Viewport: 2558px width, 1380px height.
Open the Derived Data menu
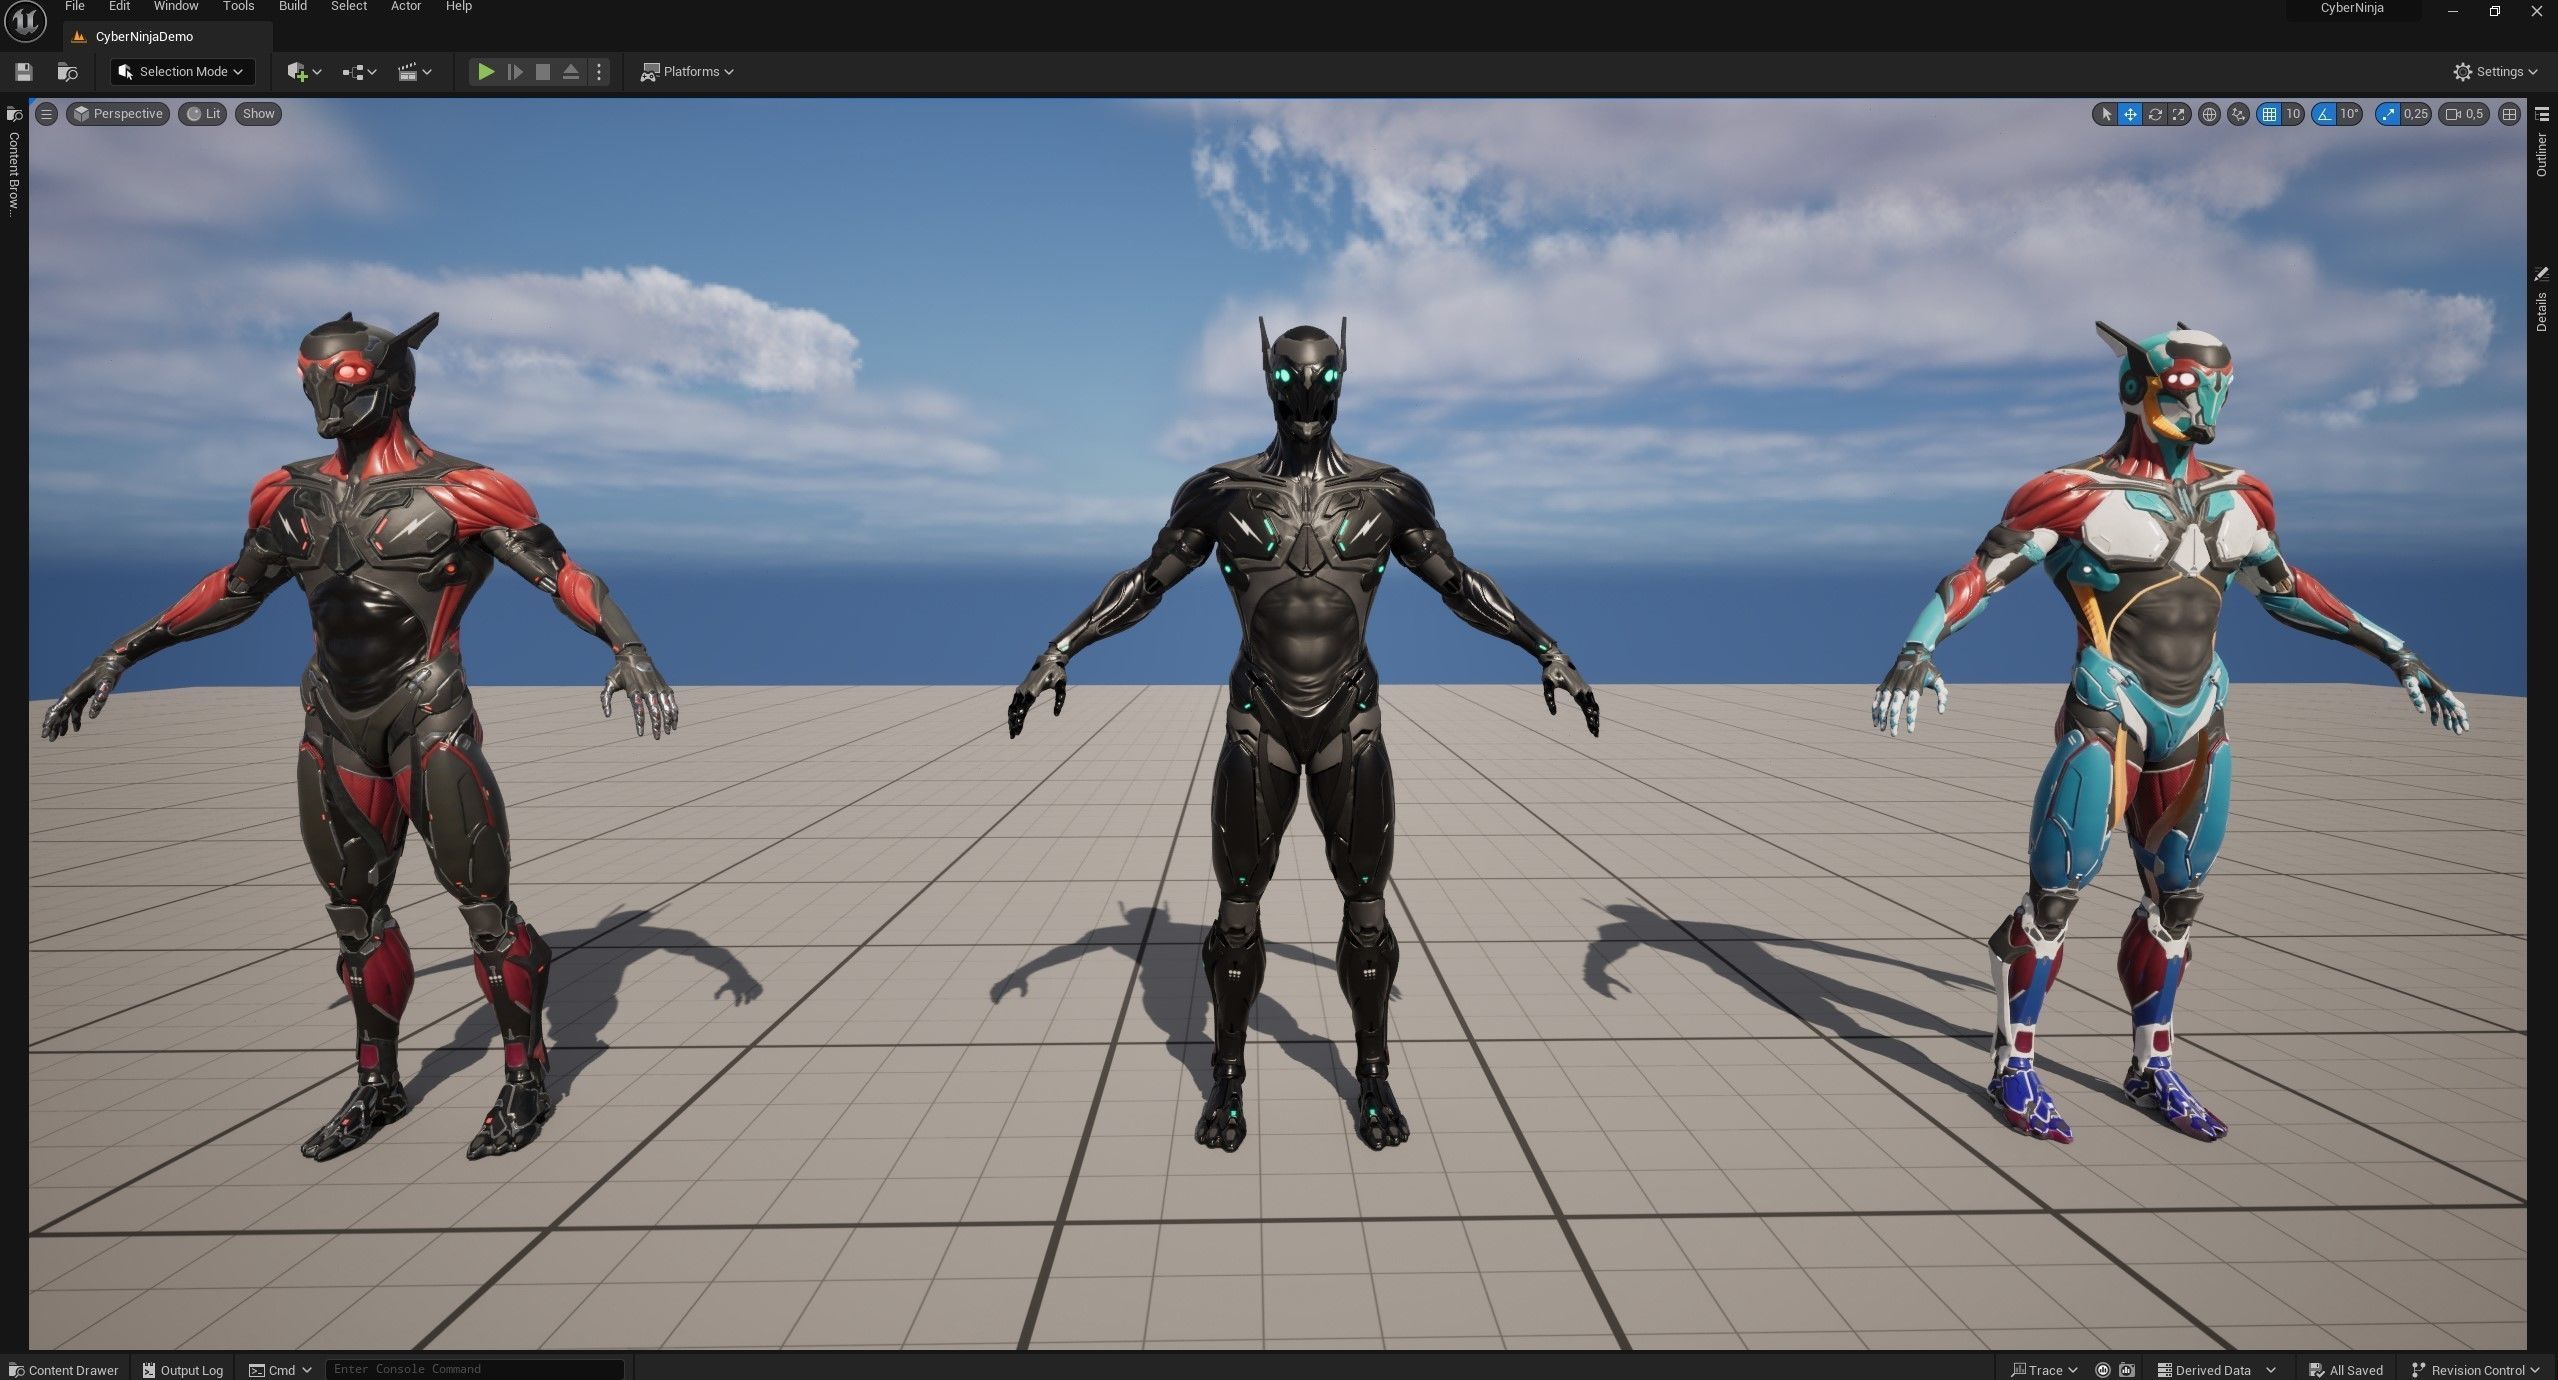tap(2216, 1369)
